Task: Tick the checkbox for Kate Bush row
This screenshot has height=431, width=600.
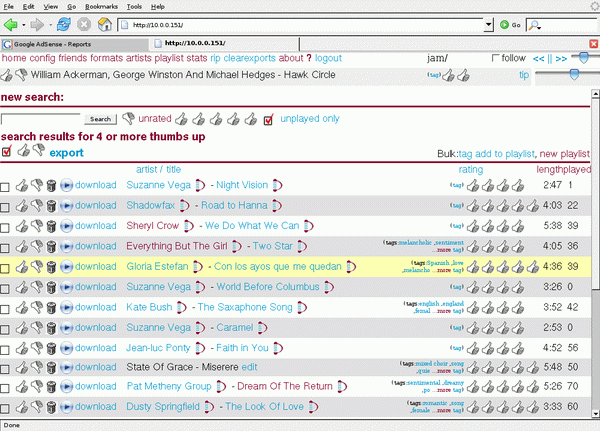Action: [5, 309]
